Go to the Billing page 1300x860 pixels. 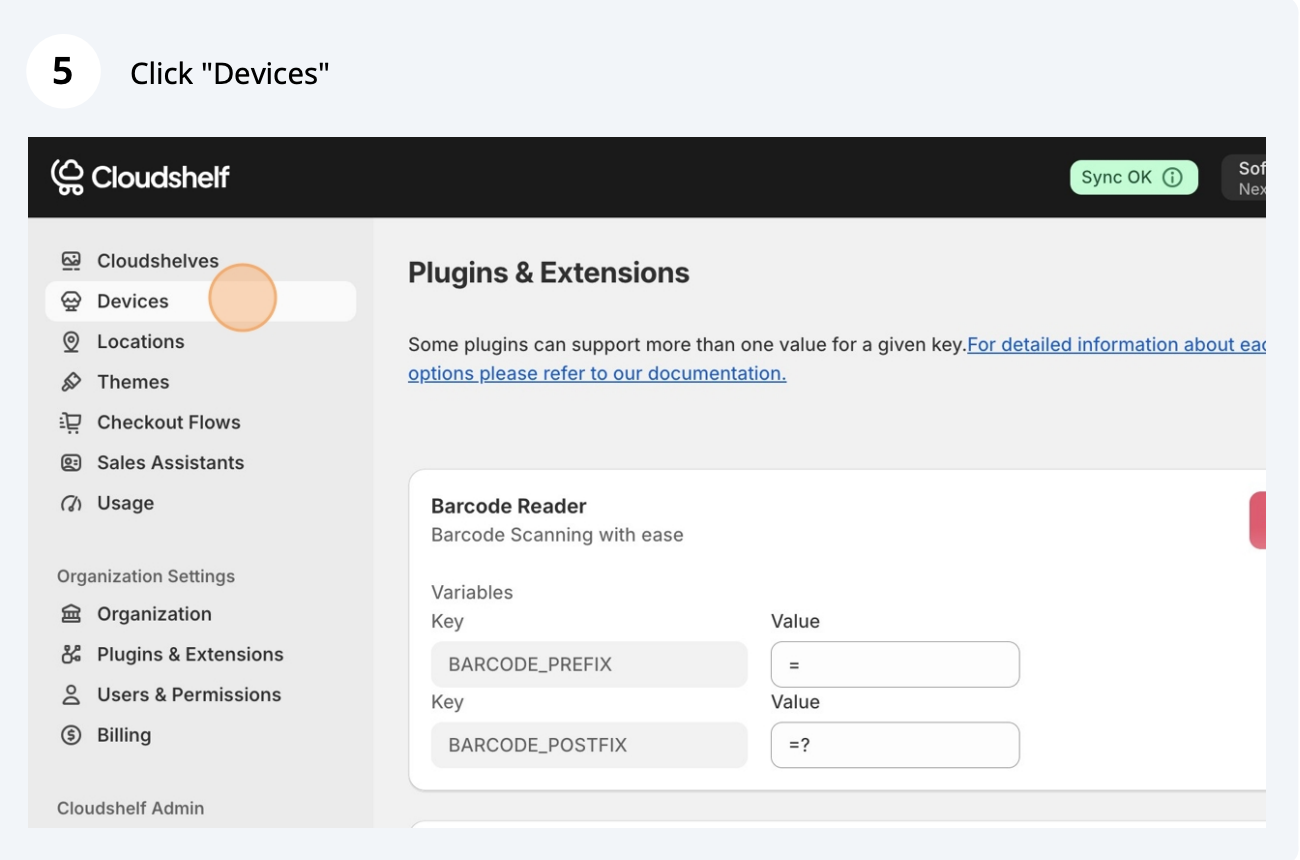pos(200,735)
